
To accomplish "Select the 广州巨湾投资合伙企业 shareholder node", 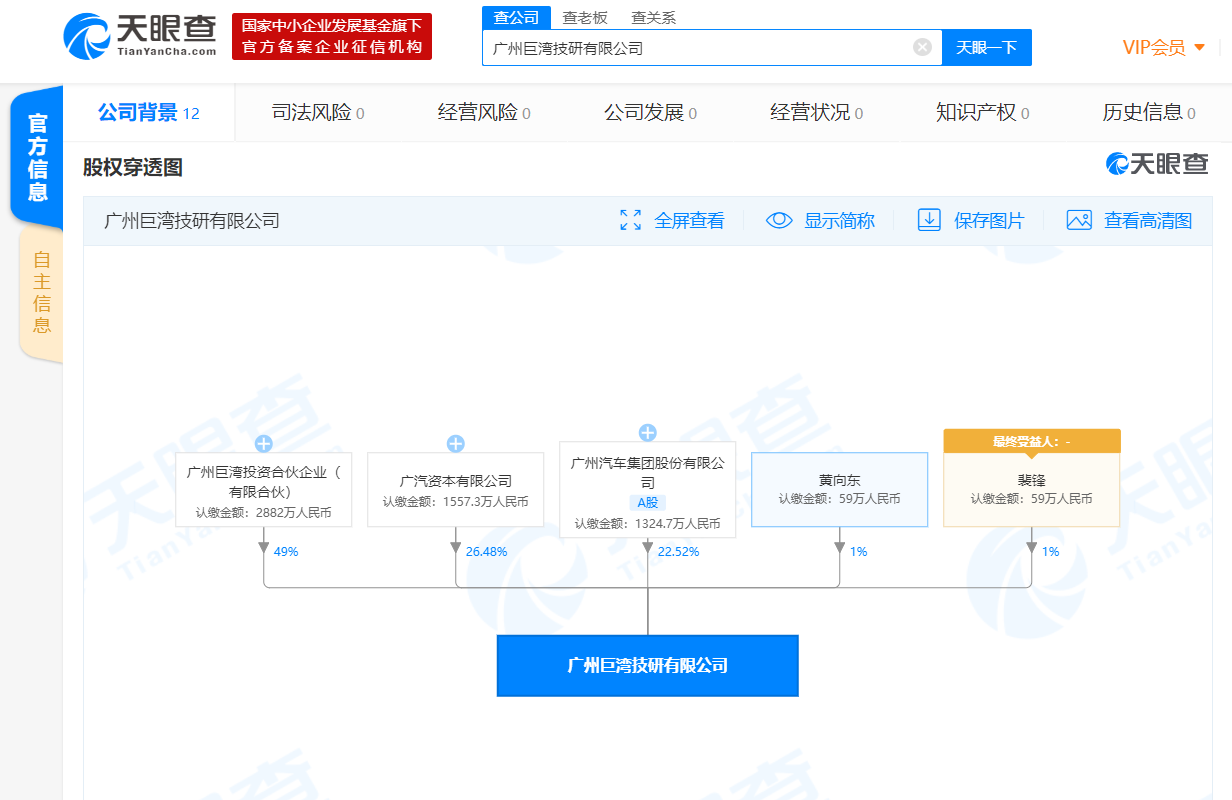I will pos(264,490).
